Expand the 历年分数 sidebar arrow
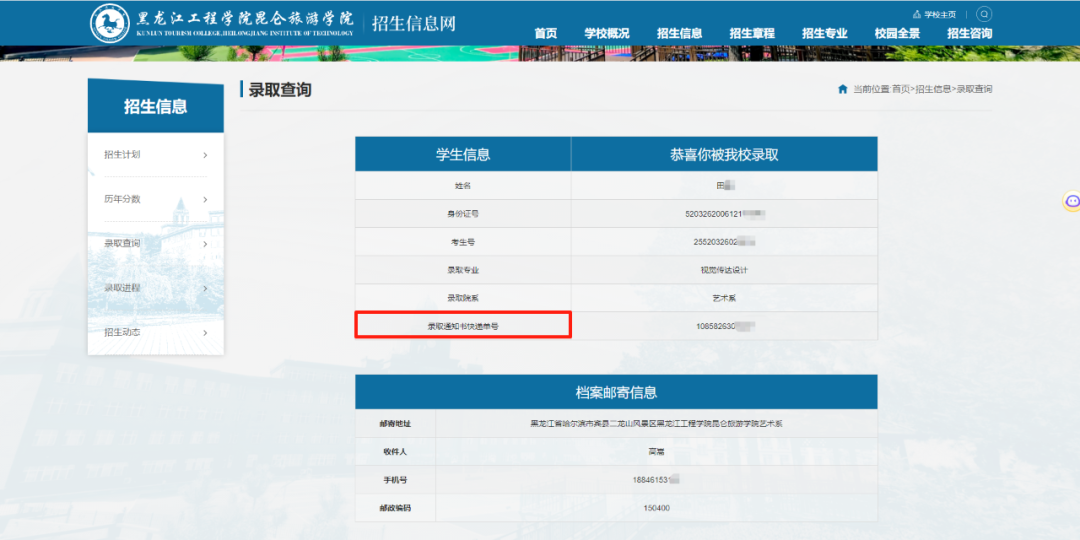The width and height of the screenshot is (1080, 540). click(205, 199)
